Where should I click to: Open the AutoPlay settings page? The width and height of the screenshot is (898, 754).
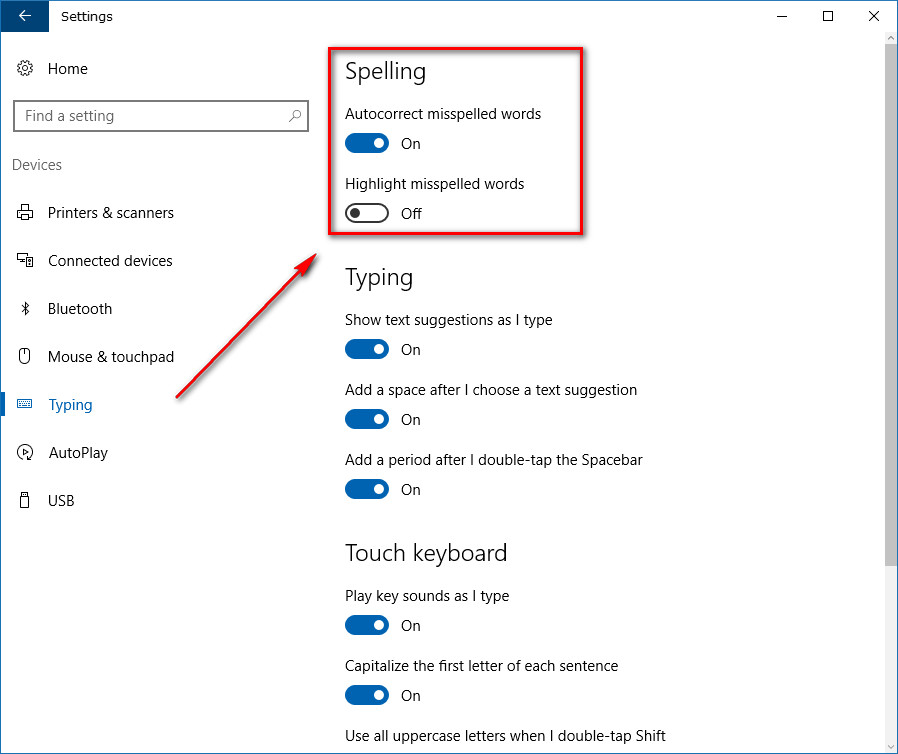tap(78, 452)
